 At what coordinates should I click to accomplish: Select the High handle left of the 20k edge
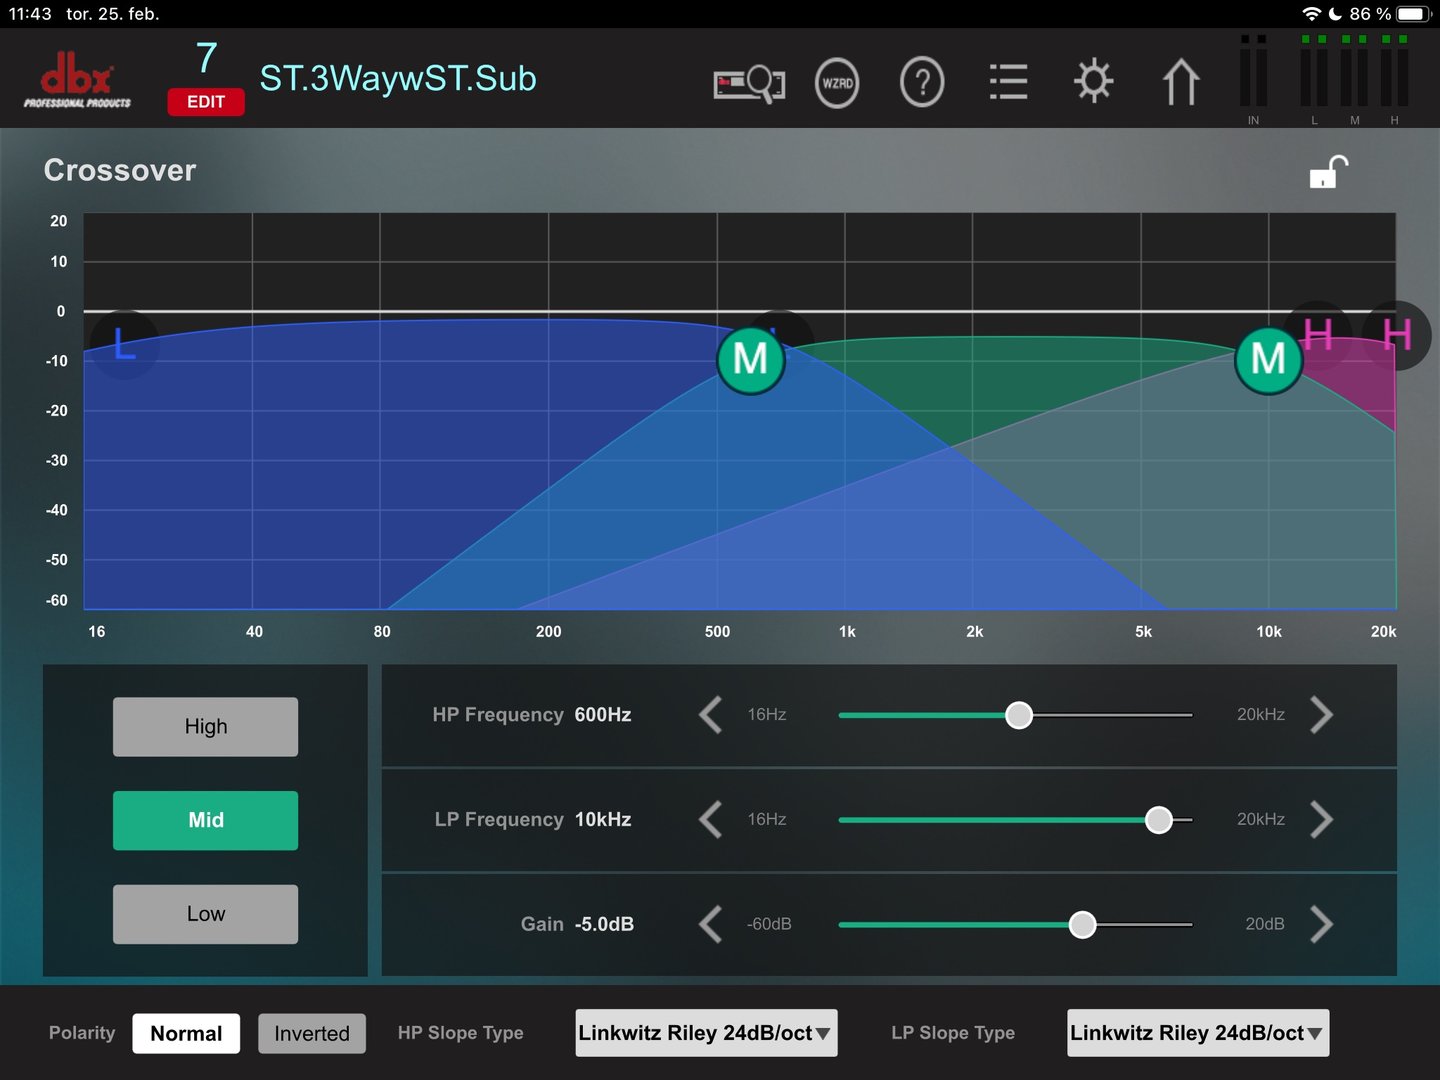(1318, 335)
